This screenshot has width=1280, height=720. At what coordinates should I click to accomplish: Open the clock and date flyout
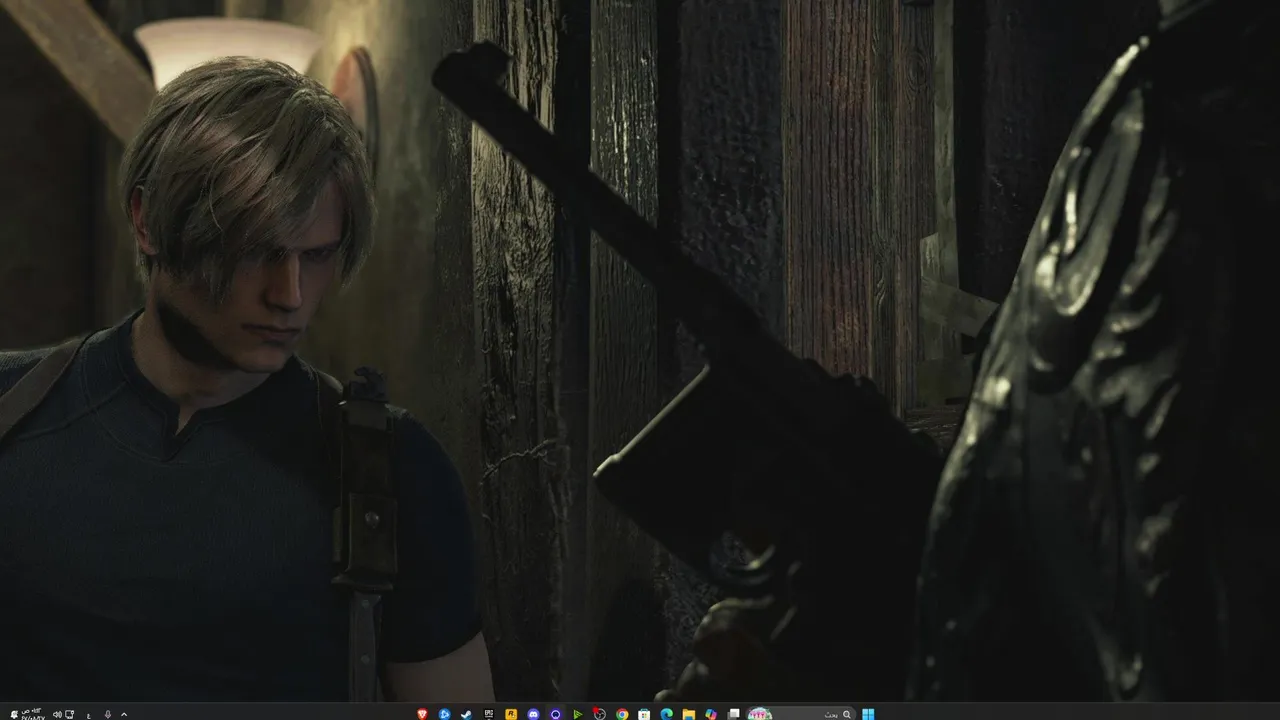tap(34, 715)
